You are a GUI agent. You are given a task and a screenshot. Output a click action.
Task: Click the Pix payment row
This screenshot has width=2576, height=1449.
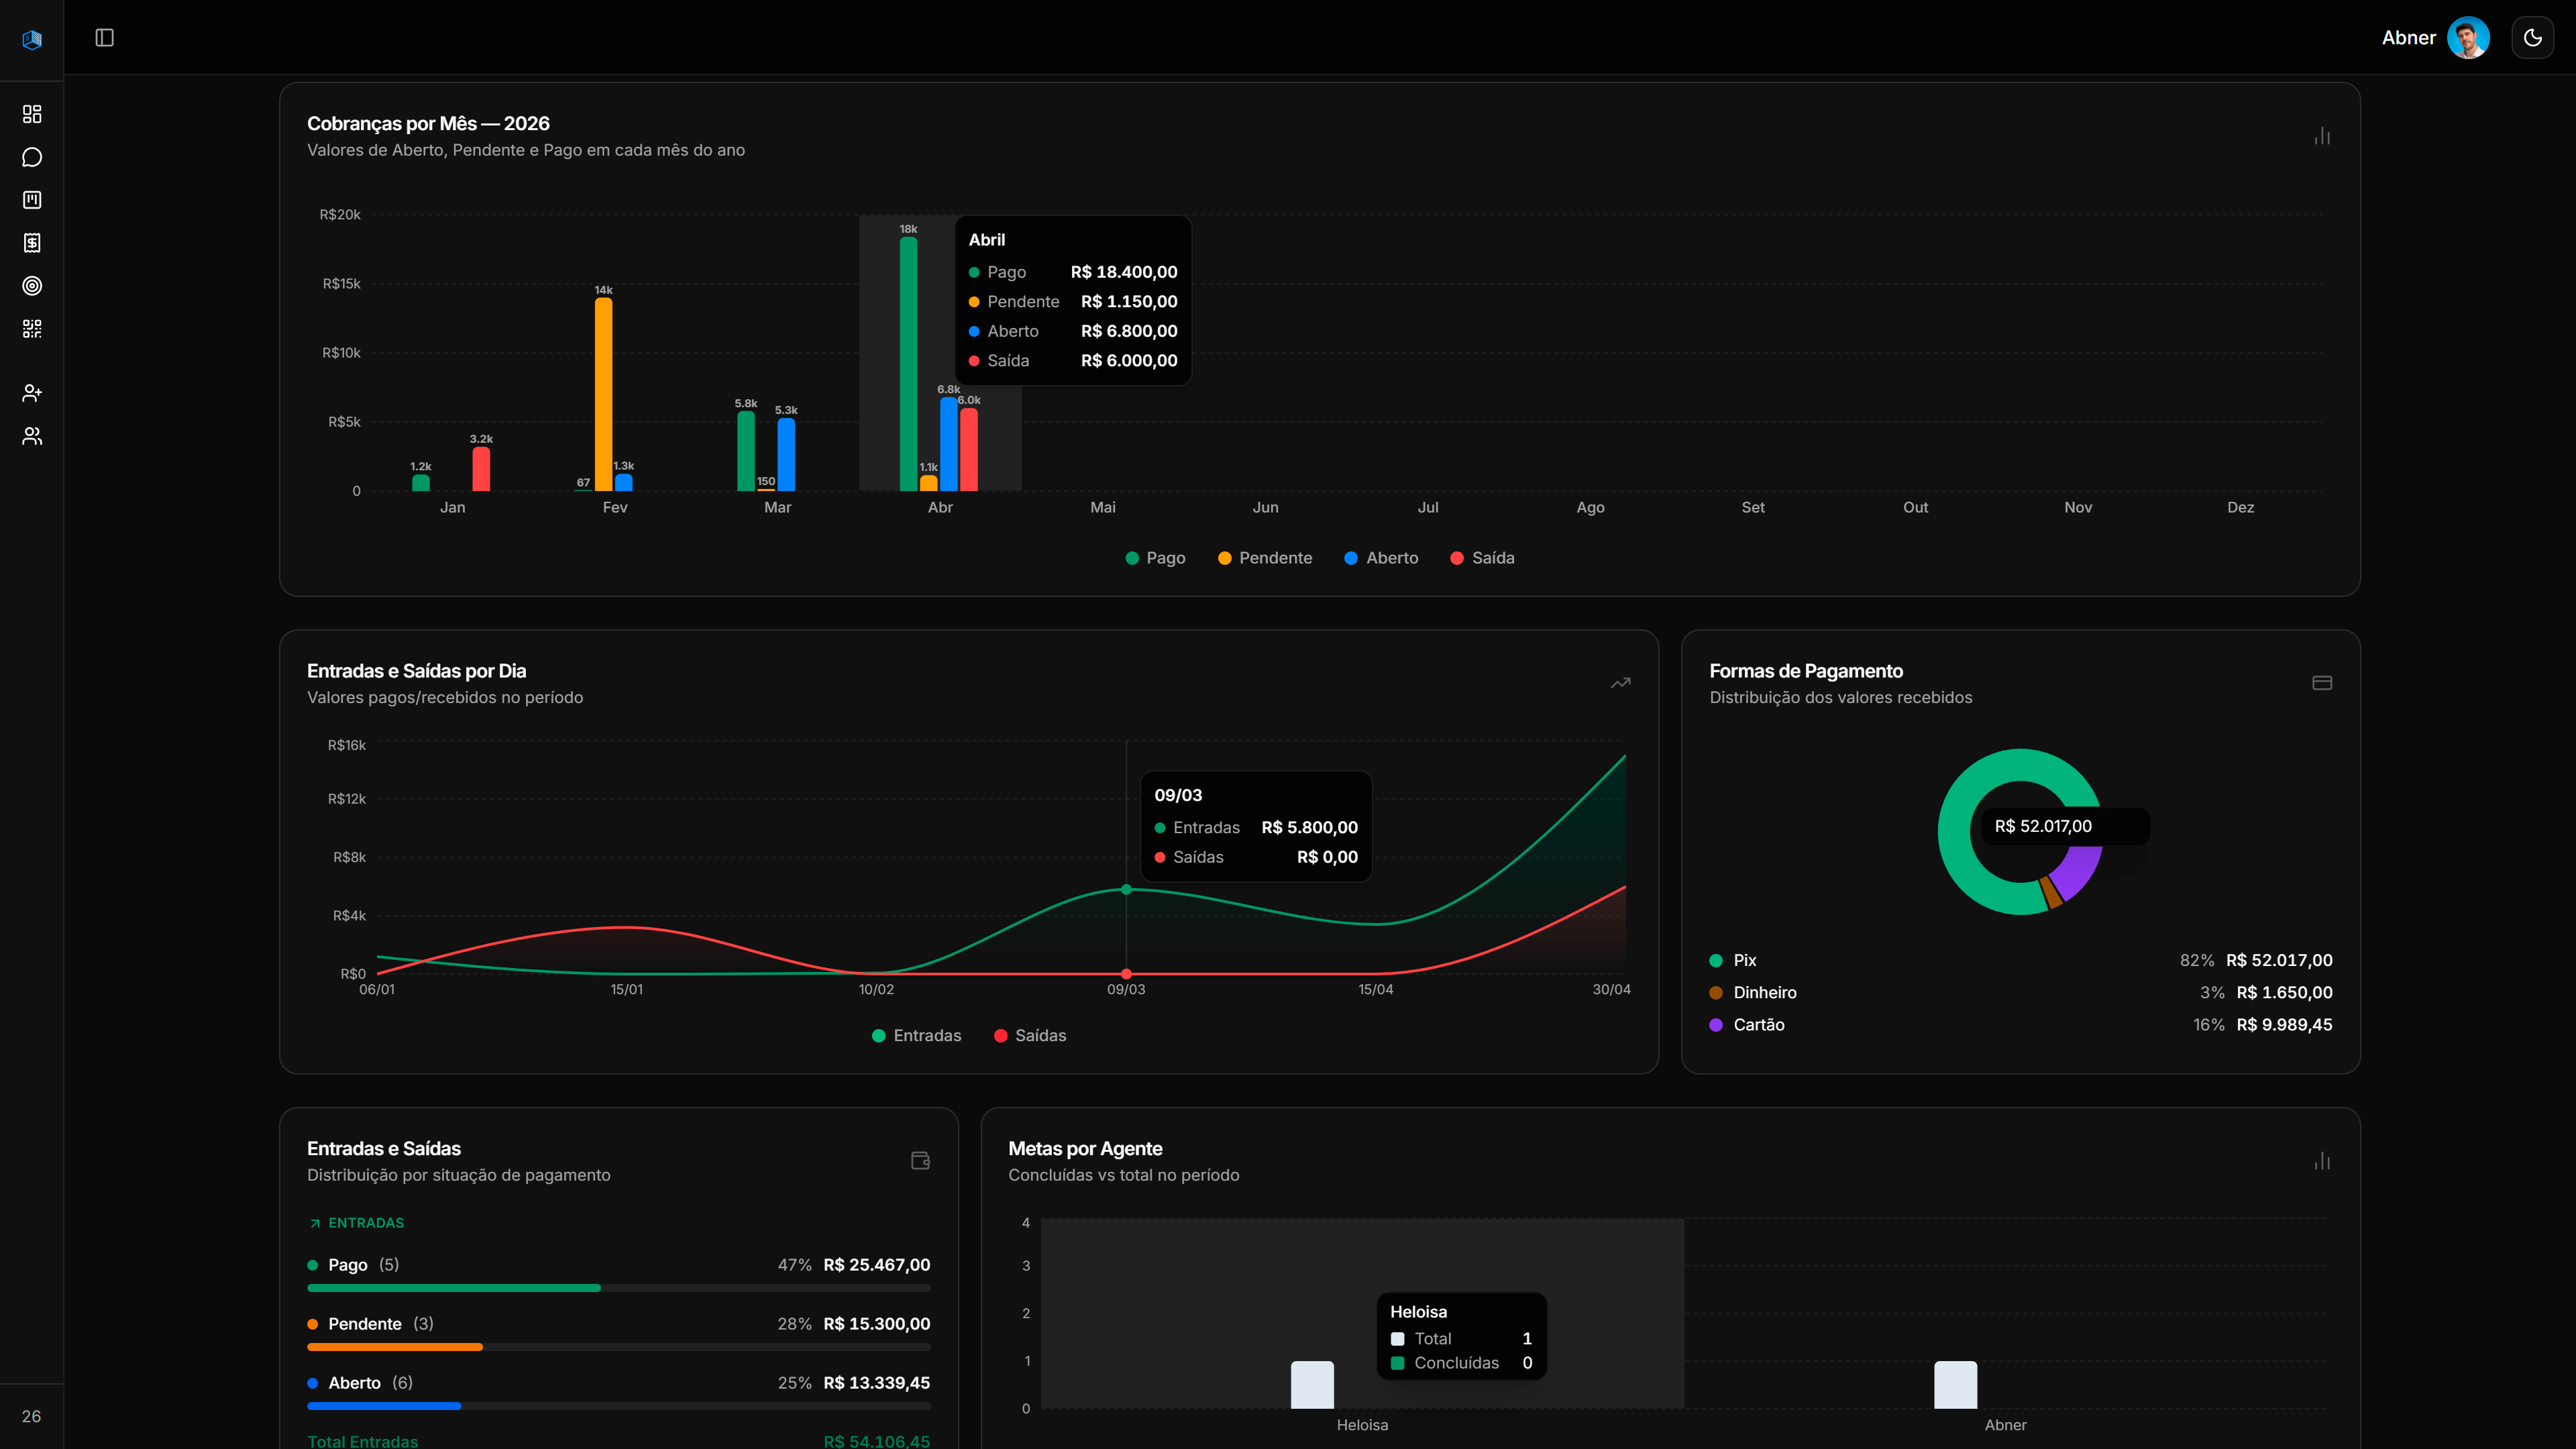(x=2020, y=960)
